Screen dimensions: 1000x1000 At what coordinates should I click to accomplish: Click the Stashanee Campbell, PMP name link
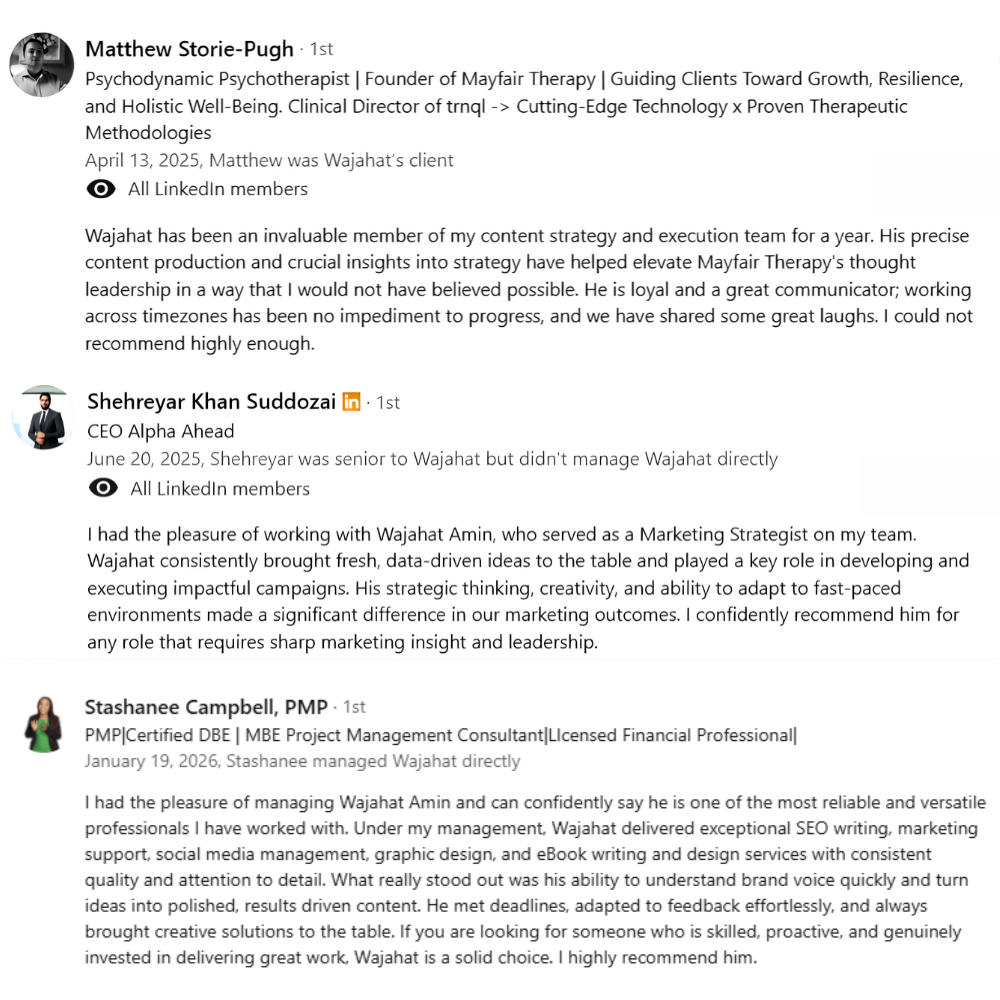(206, 707)
